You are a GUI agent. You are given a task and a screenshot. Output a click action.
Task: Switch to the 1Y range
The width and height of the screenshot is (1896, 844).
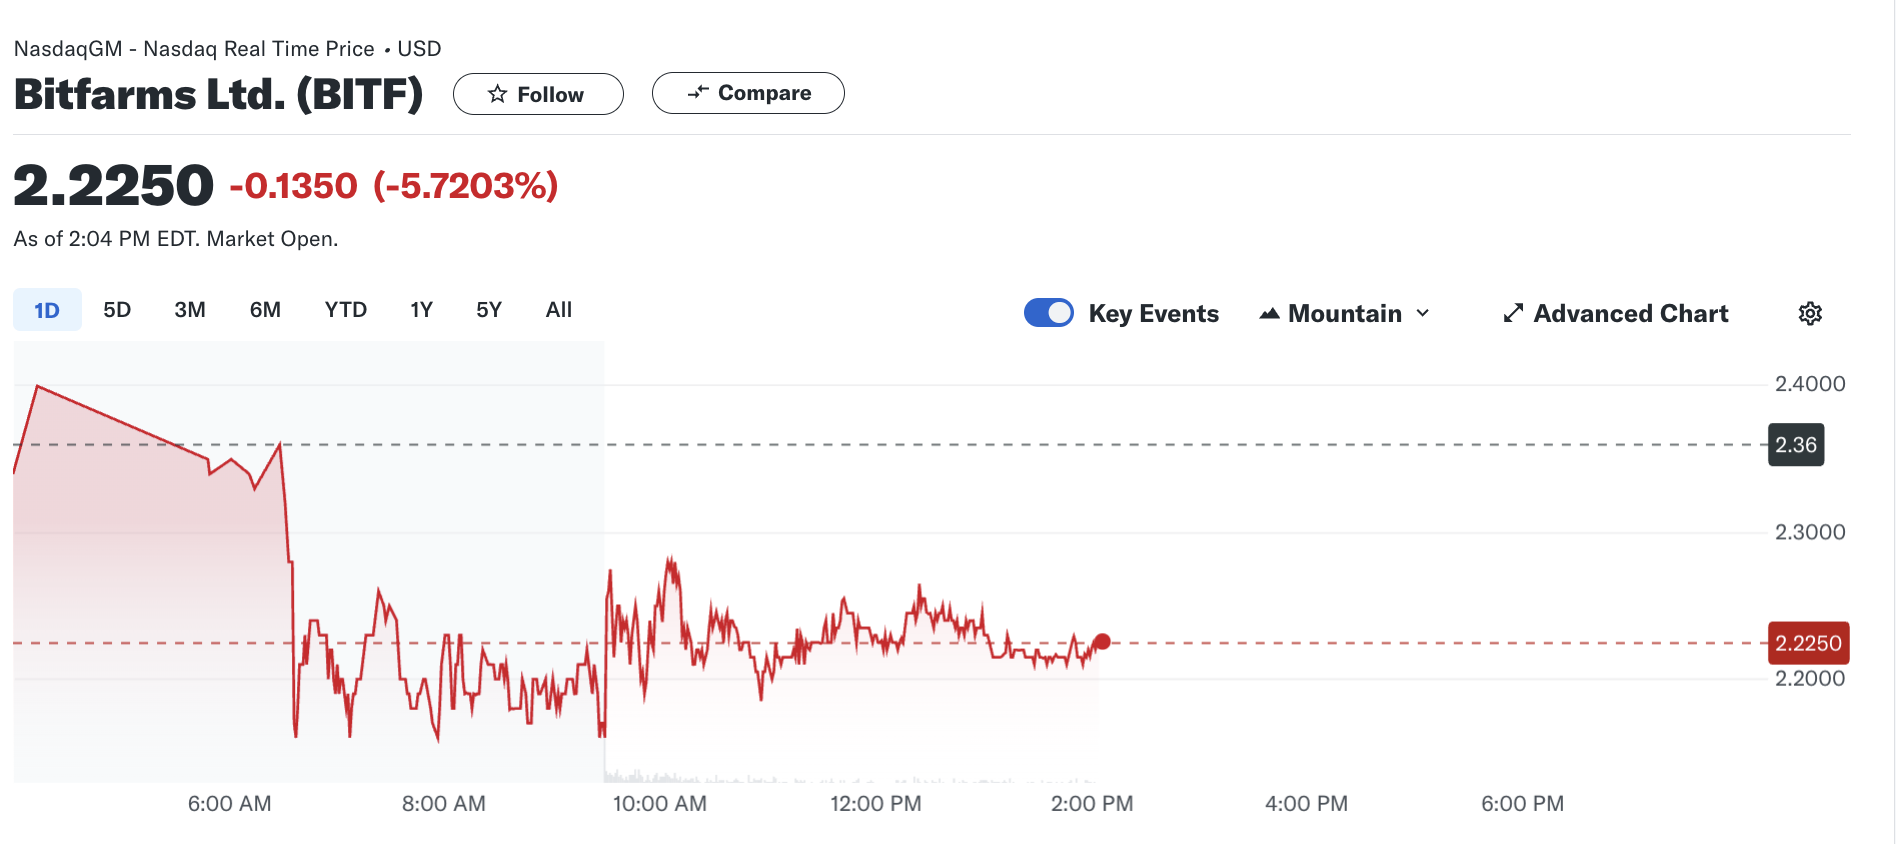coord(421,310)
